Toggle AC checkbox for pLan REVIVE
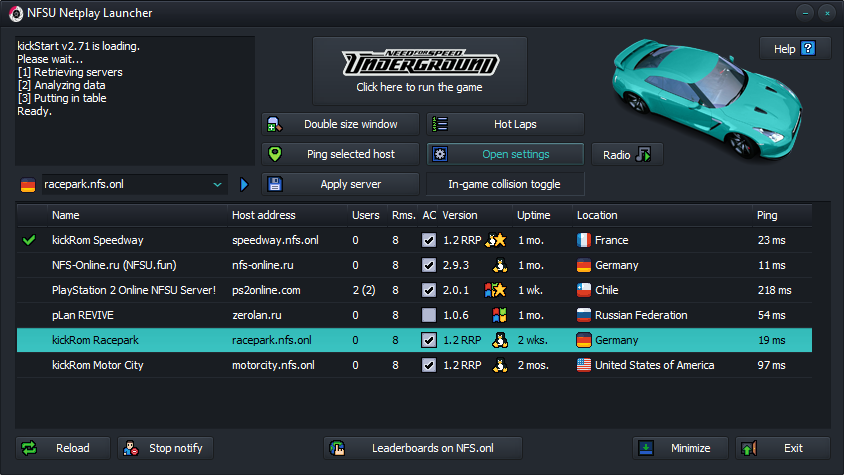Image resolution: width=844 pixels, height=475 pixels. click(429, 315)
